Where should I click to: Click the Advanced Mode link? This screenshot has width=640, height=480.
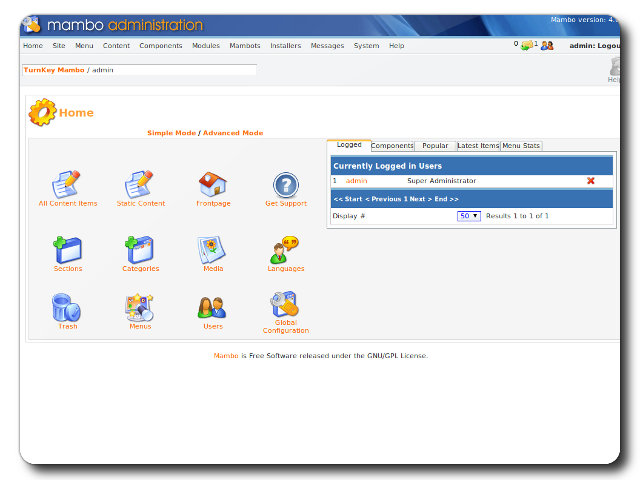point(233,133)
